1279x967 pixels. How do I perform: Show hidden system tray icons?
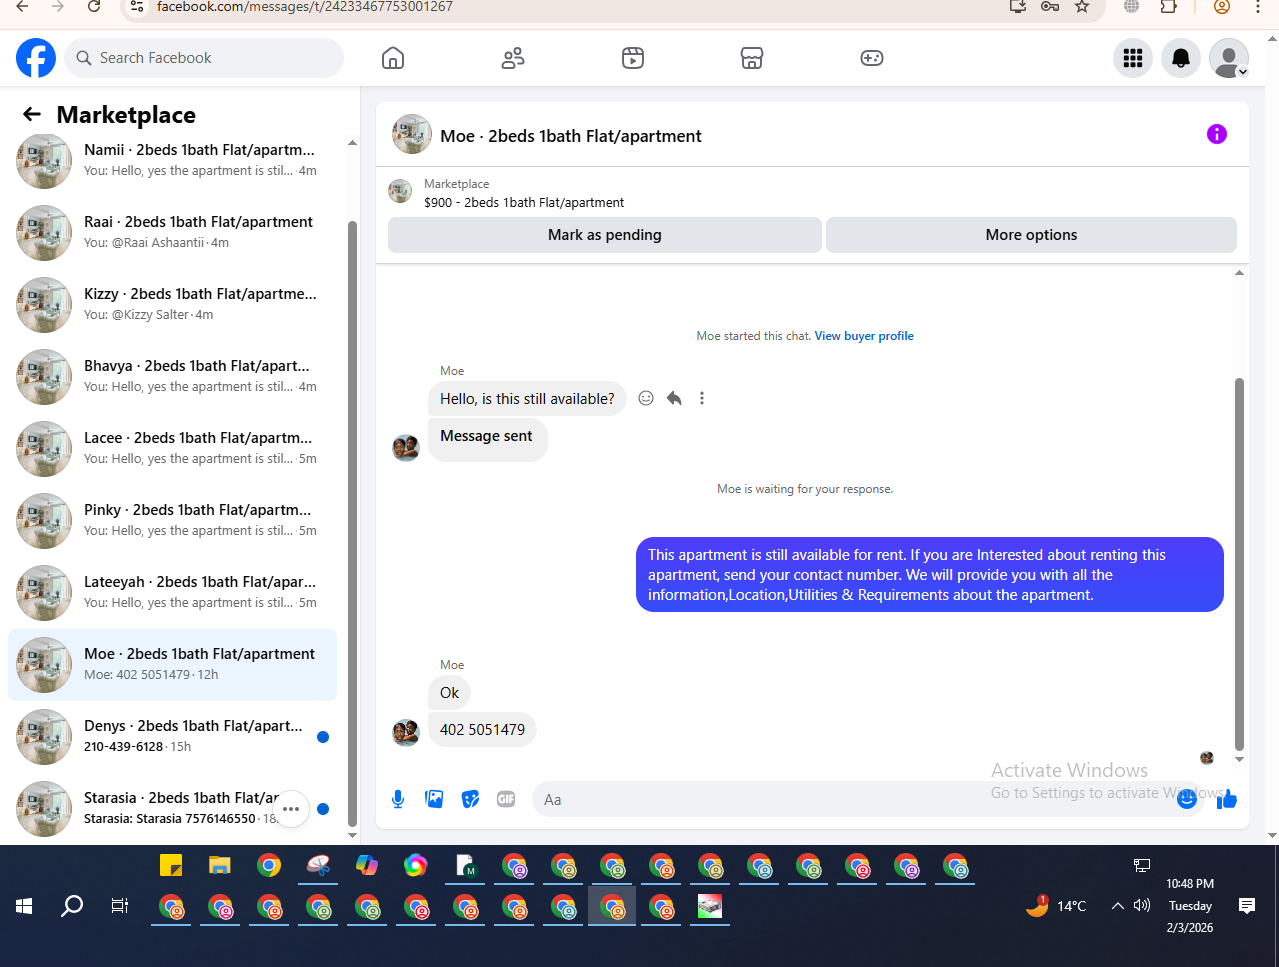[x=1118, y=906]
